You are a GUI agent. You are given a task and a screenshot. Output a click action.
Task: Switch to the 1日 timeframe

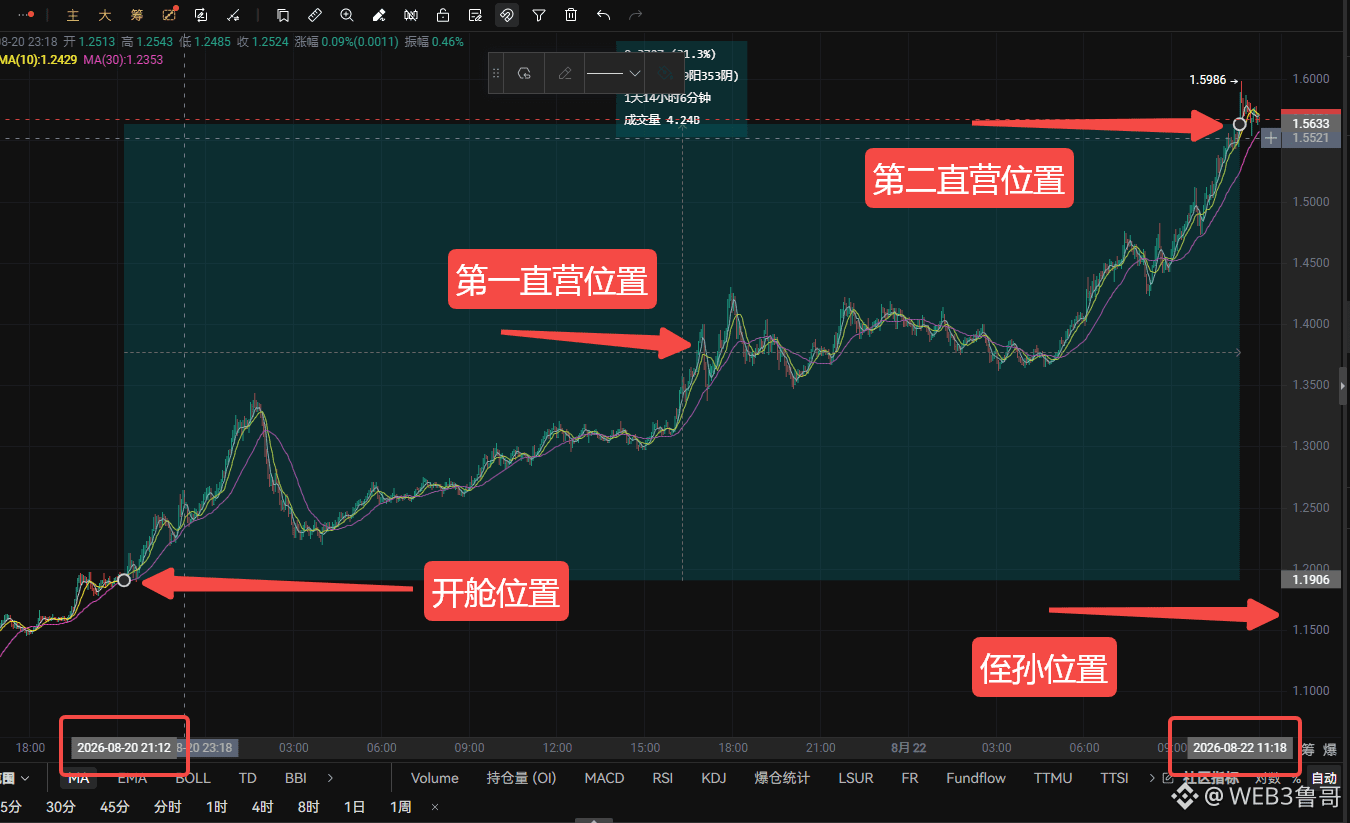(x=354, y=807)
